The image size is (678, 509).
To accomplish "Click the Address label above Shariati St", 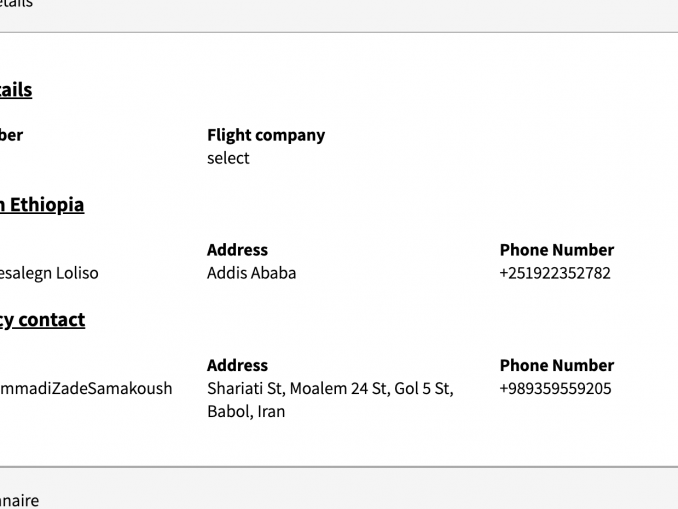I will tap(237, 365).
